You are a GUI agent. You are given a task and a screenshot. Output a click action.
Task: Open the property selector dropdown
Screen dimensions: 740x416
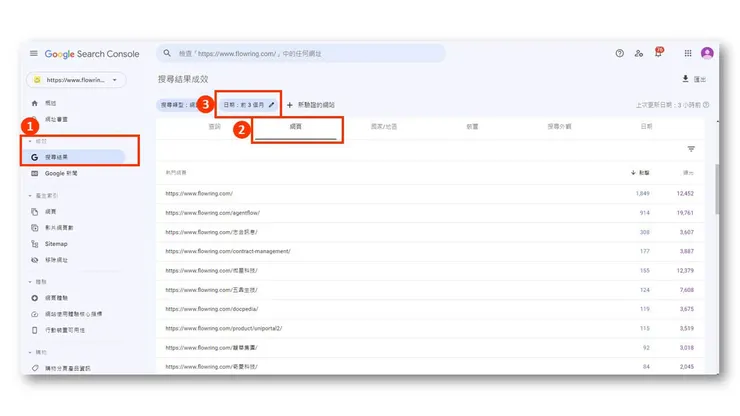click(x=76, y=80)
